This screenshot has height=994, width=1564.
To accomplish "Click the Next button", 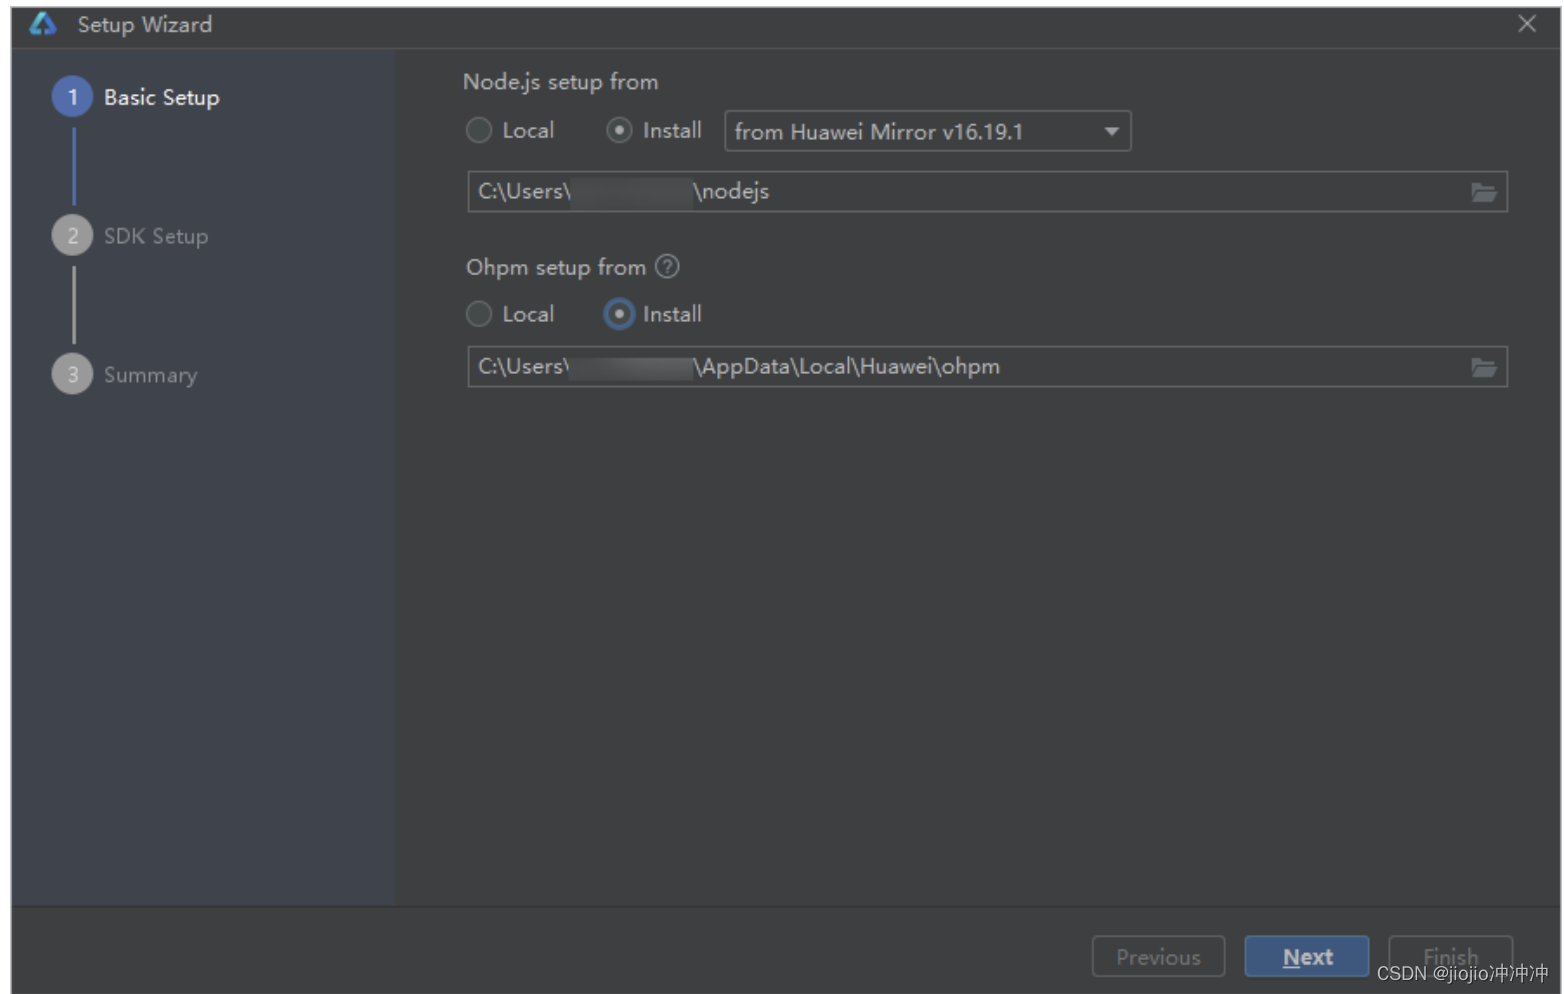I will [1307, 957].
